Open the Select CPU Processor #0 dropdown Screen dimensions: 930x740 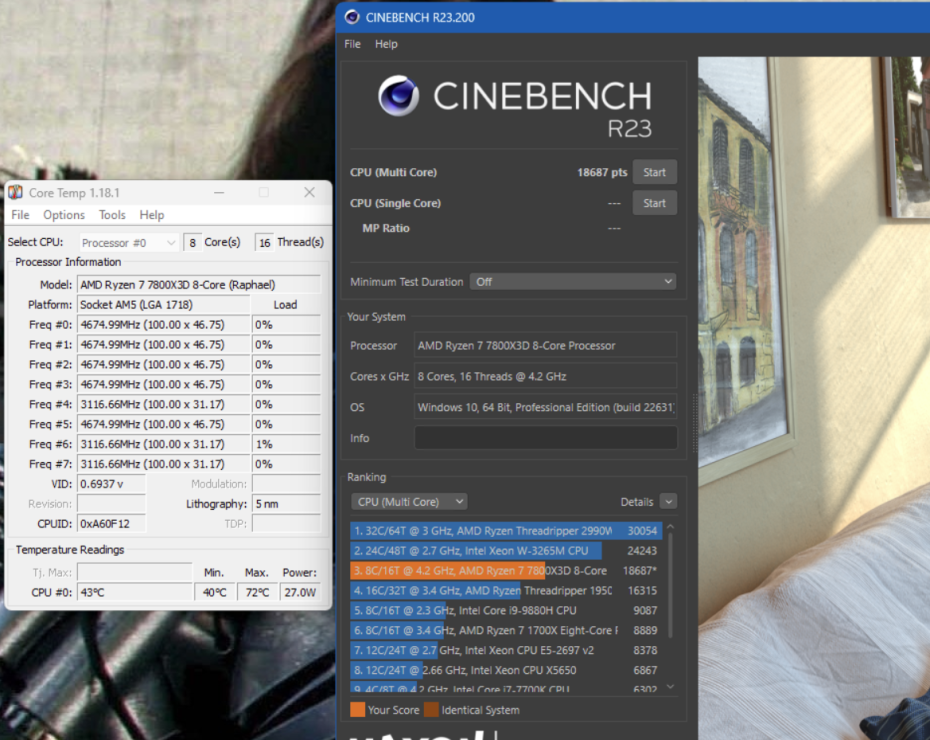pos(129,243)
